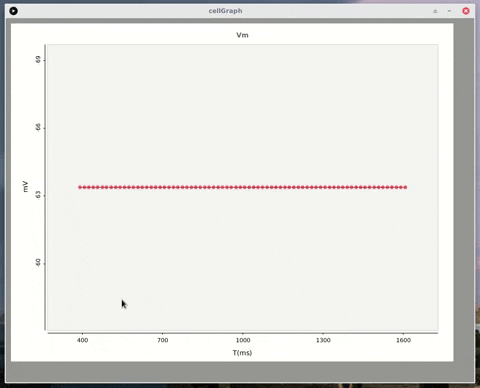
Task: Minimize the cellGraph window
Action: [x=449, y=11]
